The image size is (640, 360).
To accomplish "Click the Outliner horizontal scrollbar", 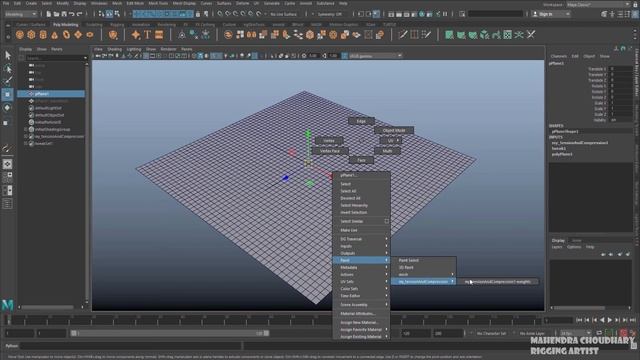I will point(48,307).
